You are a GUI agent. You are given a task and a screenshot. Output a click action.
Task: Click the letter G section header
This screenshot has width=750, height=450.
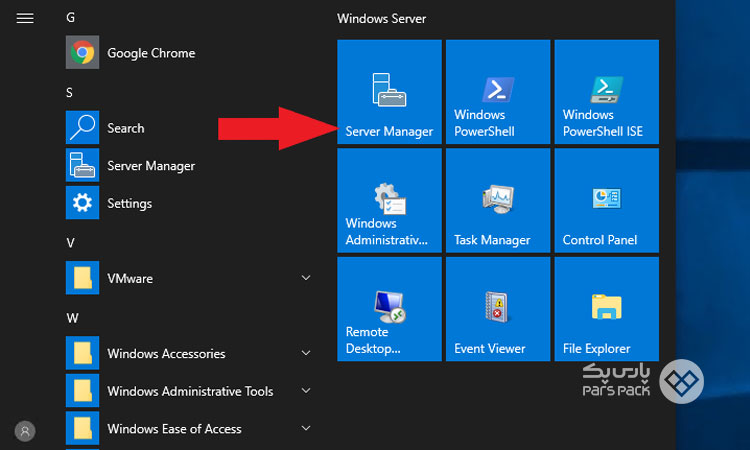70,18
